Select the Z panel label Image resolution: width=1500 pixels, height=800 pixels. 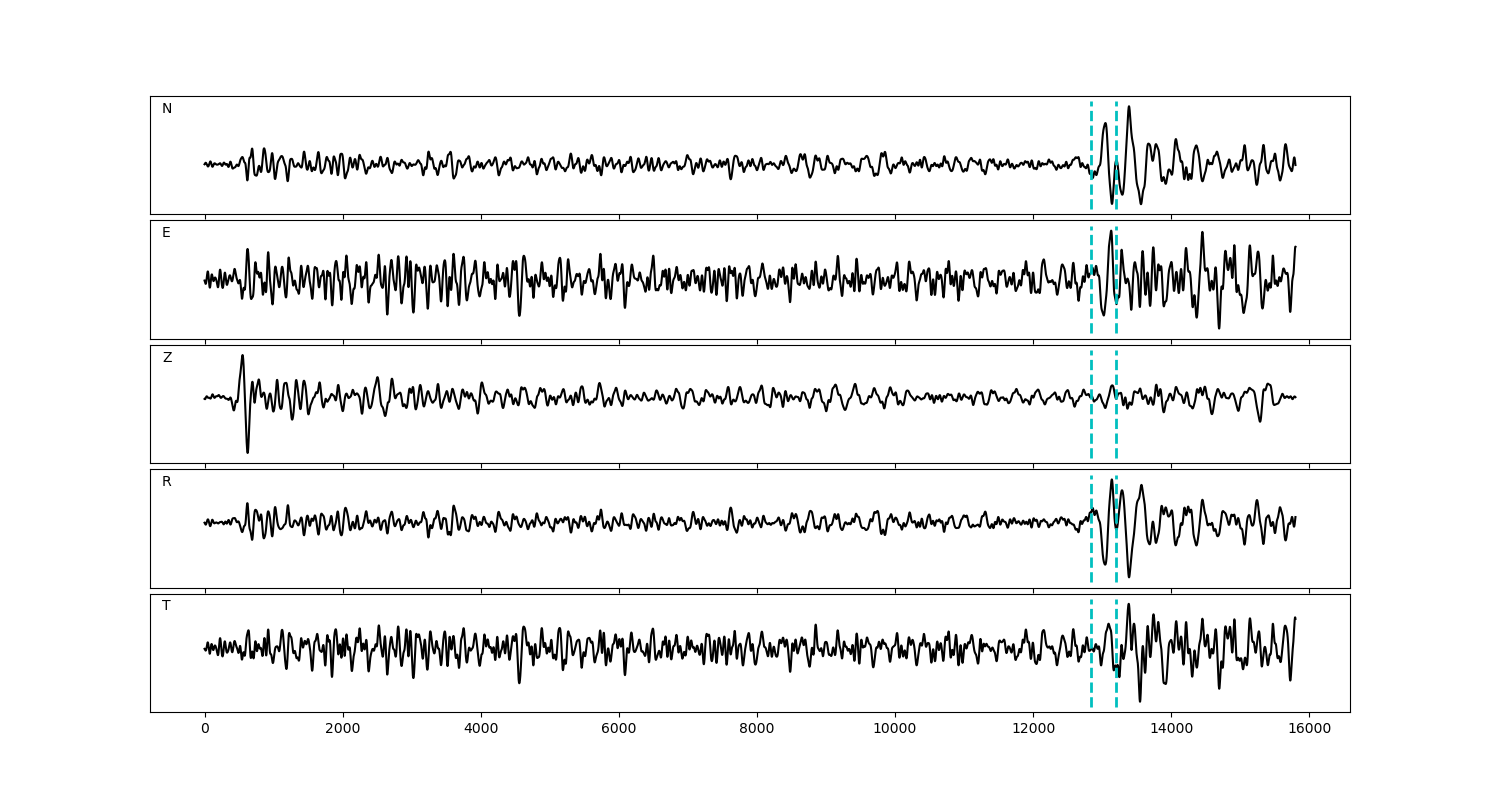click(167, 358)
